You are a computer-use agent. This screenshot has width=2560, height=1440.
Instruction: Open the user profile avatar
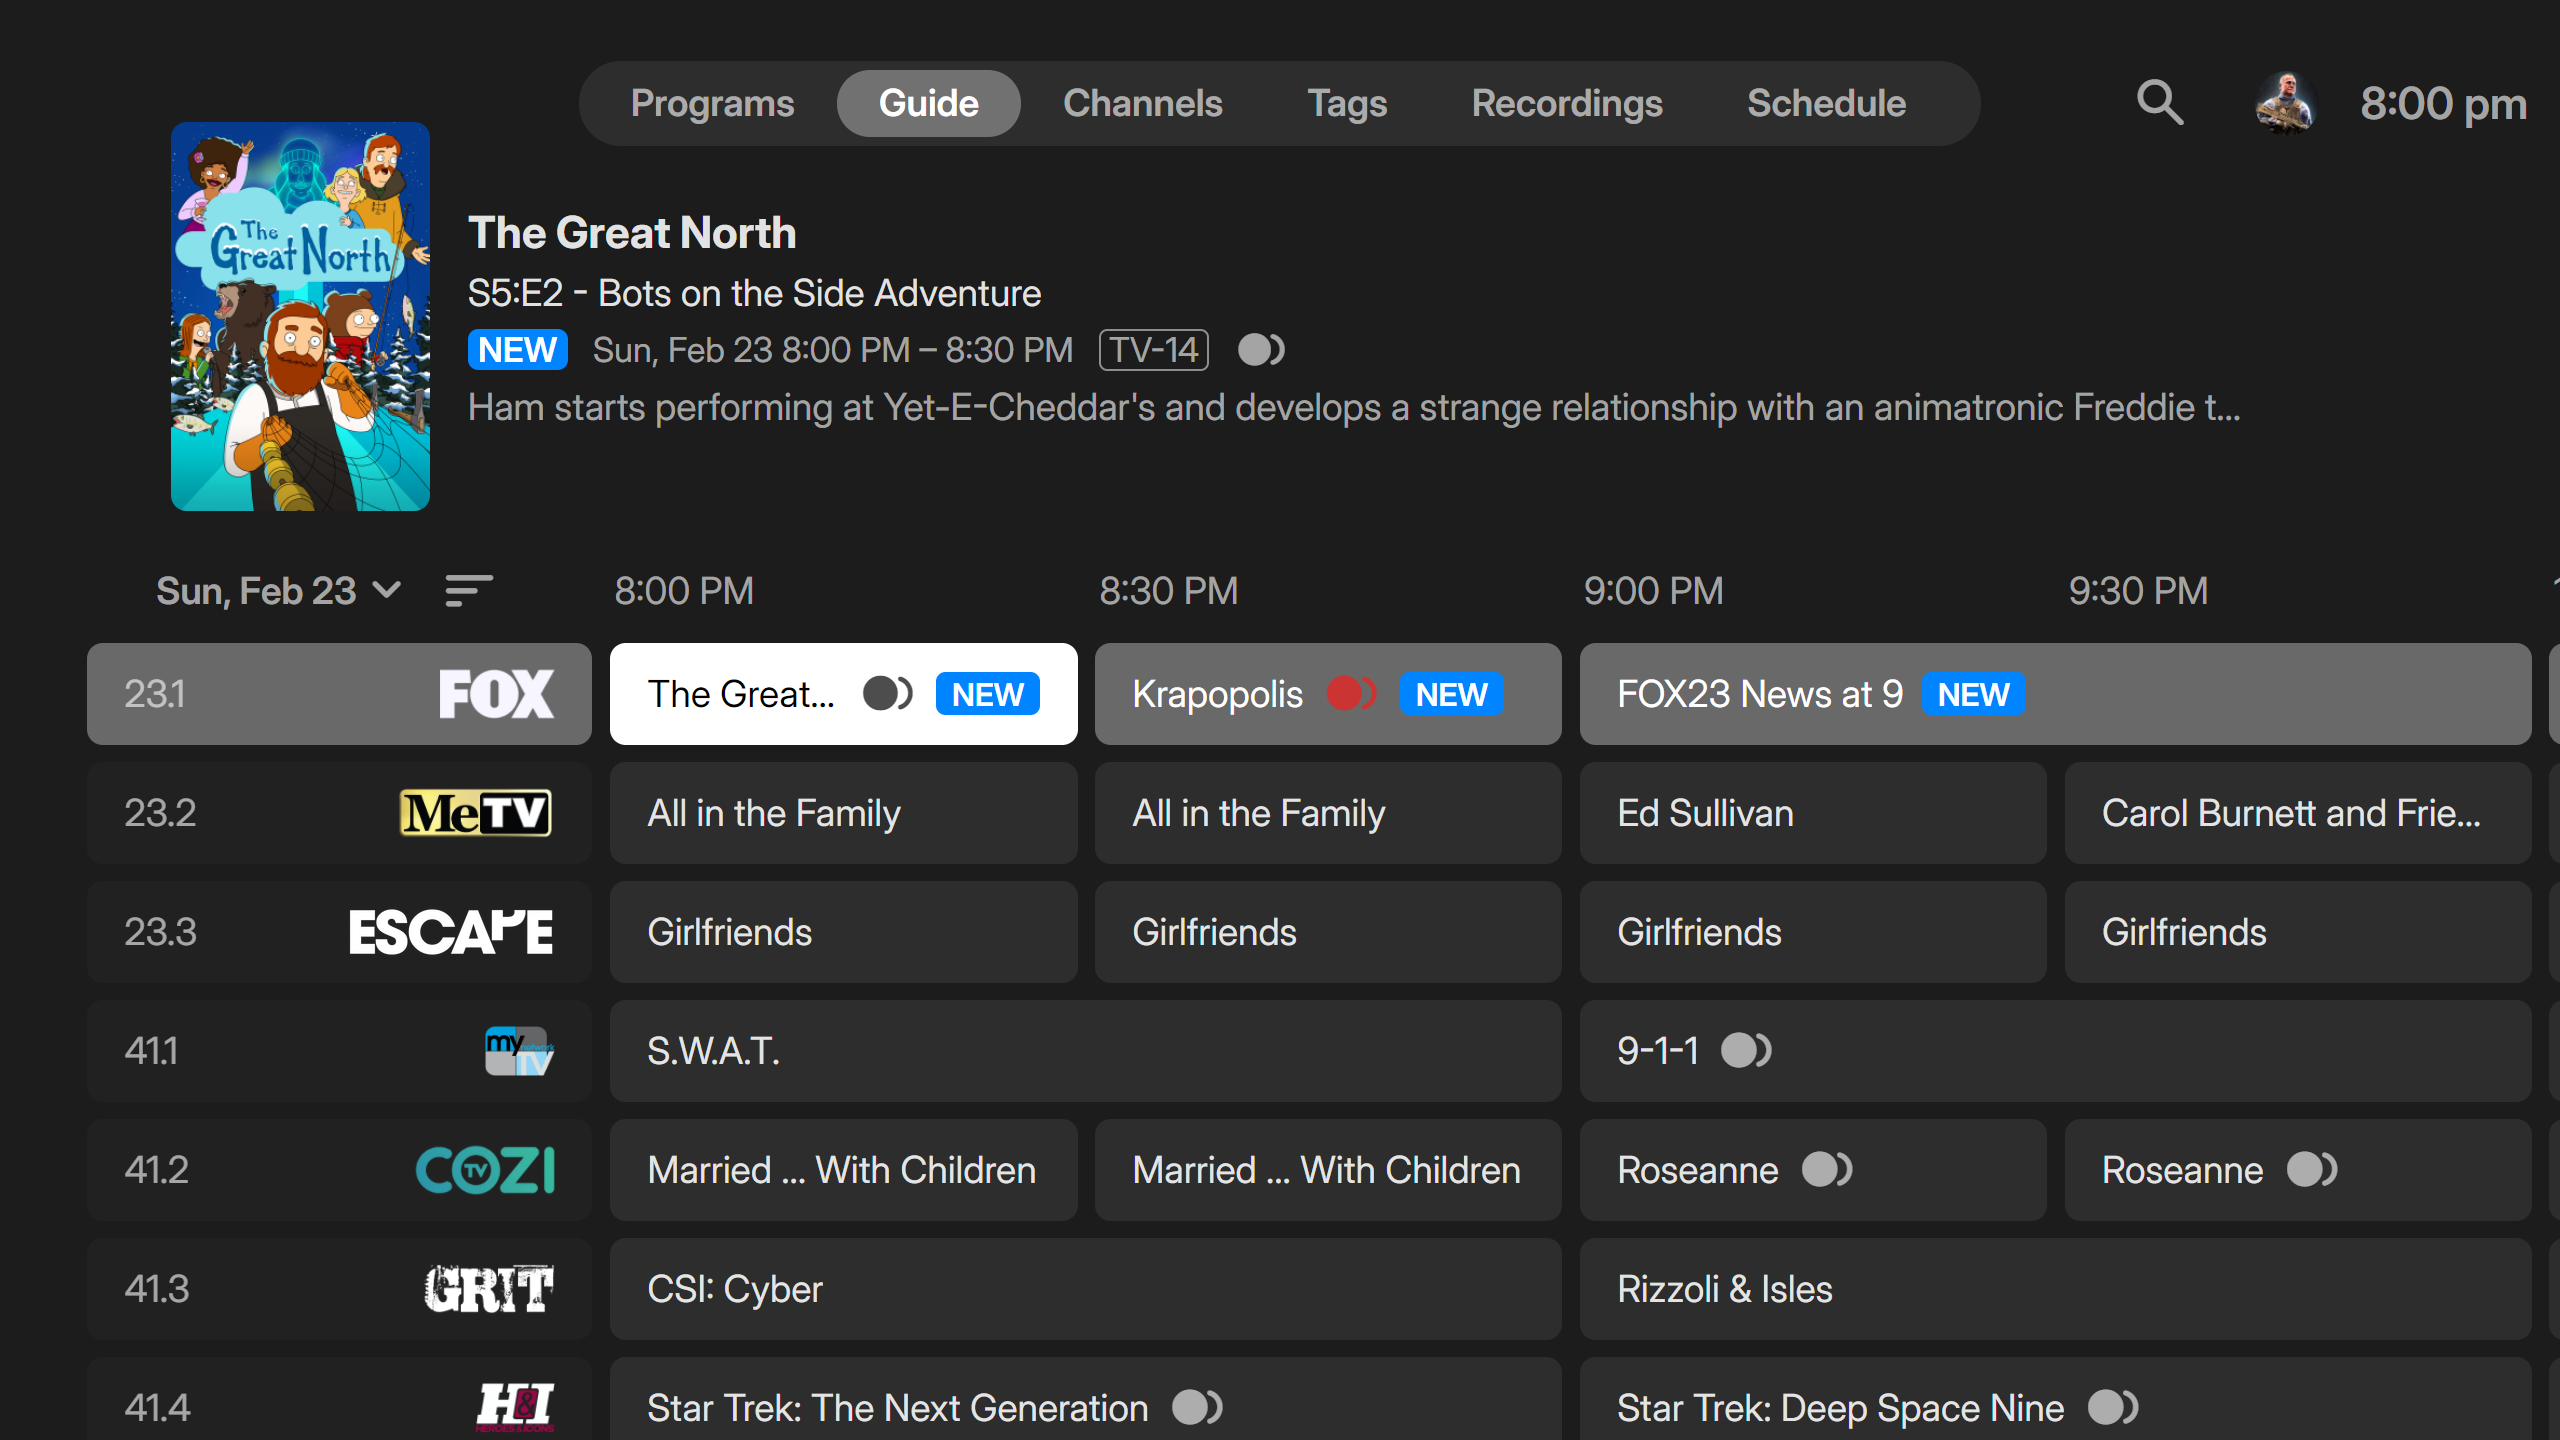click(2285, 103)
